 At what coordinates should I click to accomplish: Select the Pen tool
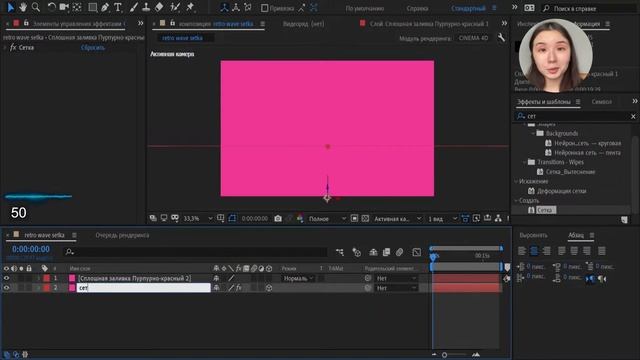coord(105,7)
